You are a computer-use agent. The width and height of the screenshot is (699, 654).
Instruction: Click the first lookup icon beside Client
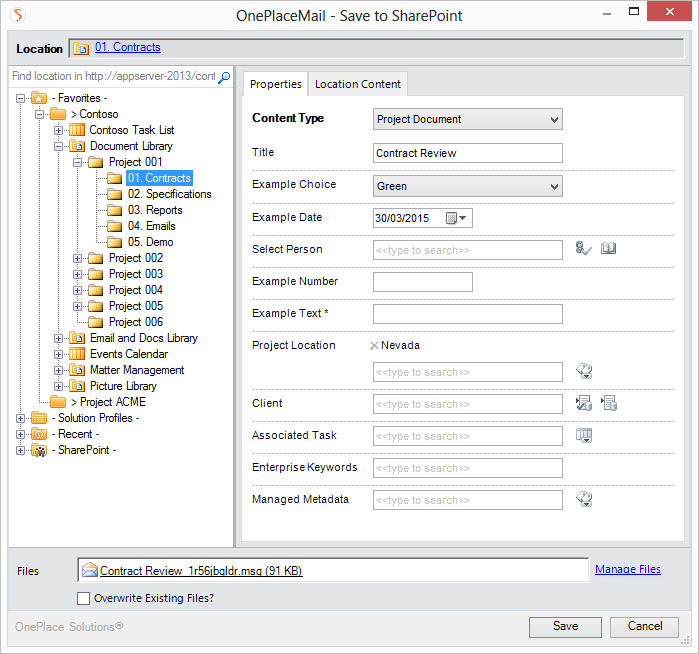pyautogui.click(x=584, y=404)
